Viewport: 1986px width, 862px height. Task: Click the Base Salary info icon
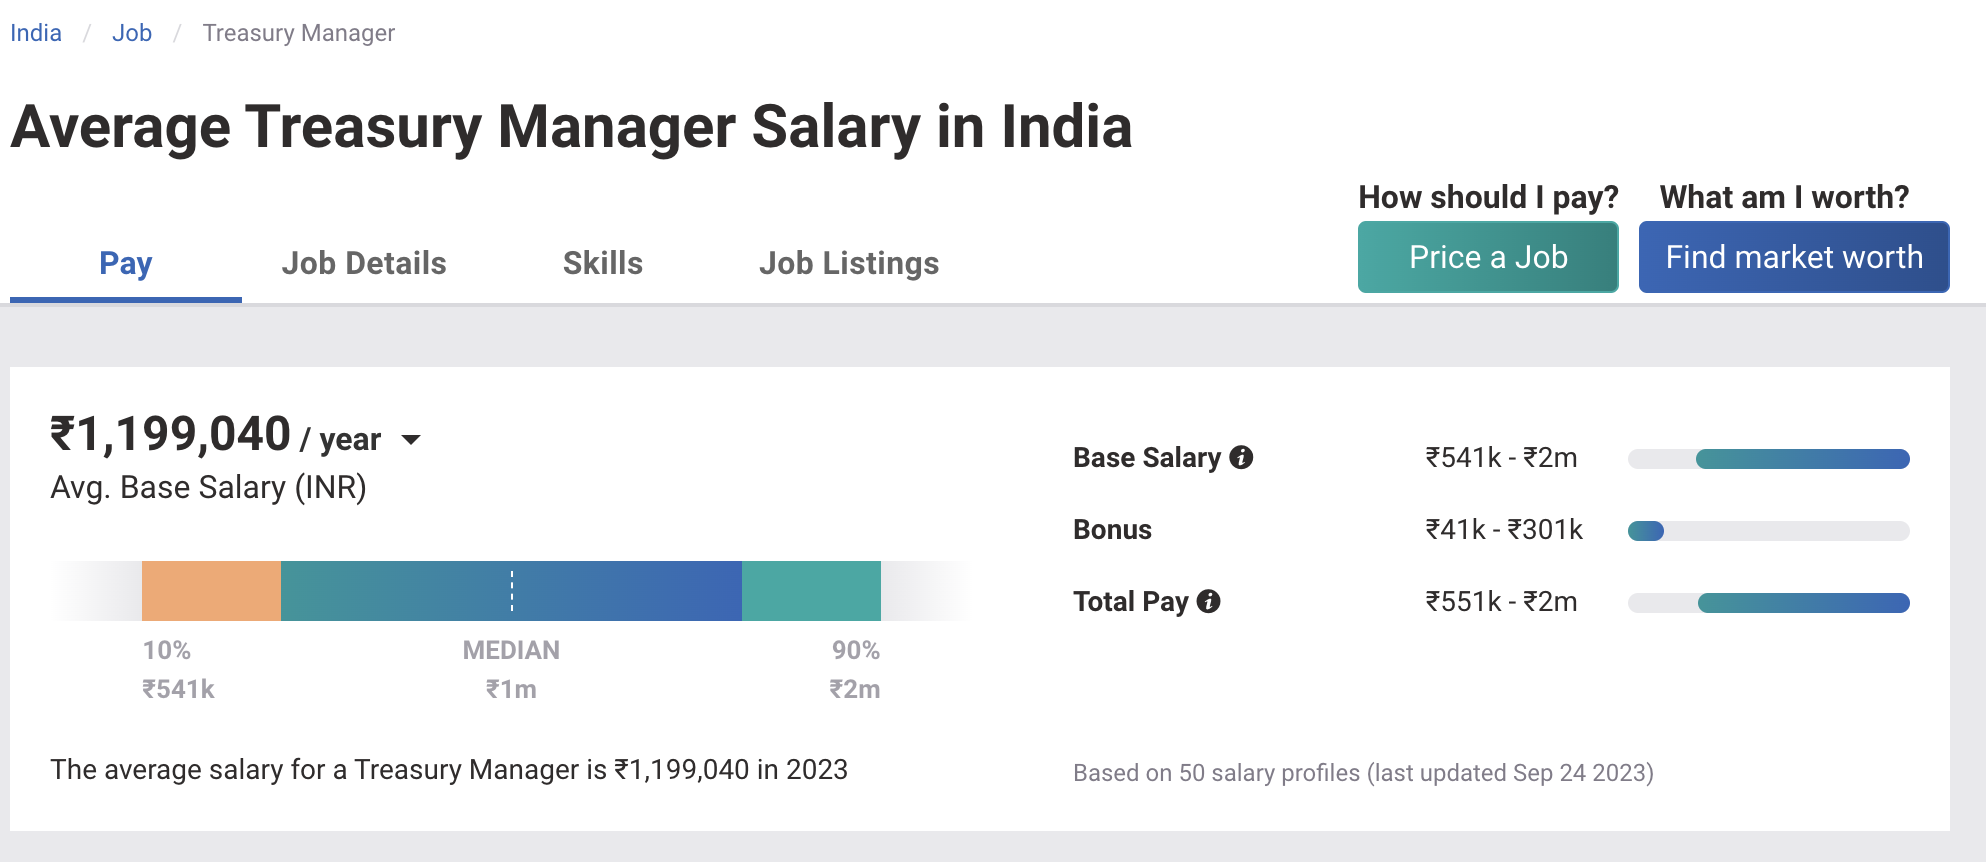point(1241,458)
